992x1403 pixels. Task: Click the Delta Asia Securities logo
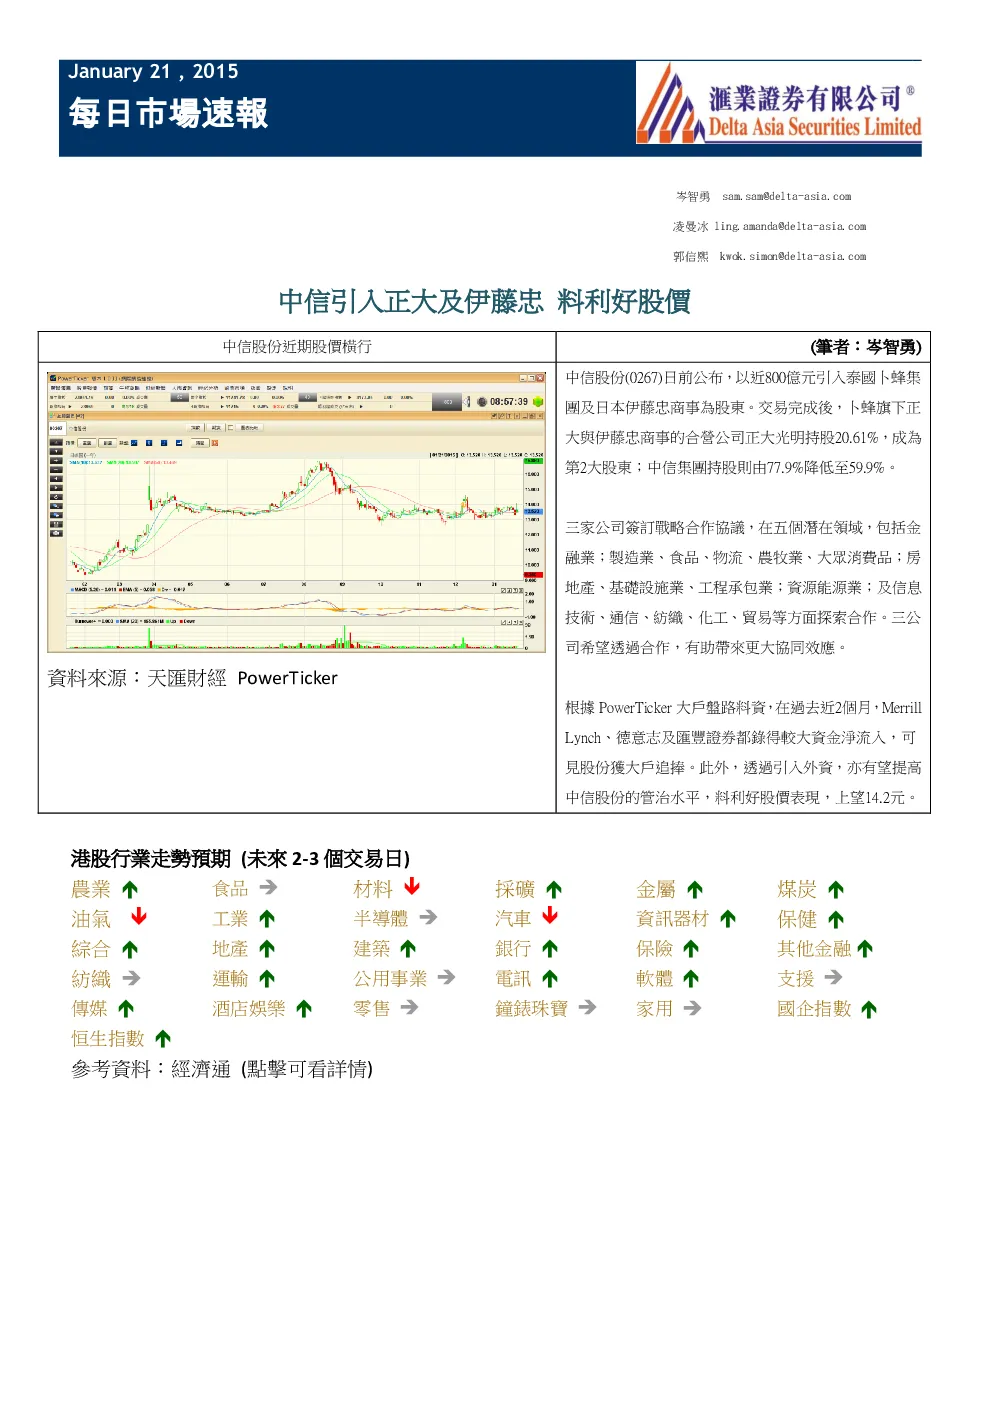coord(778,104)
